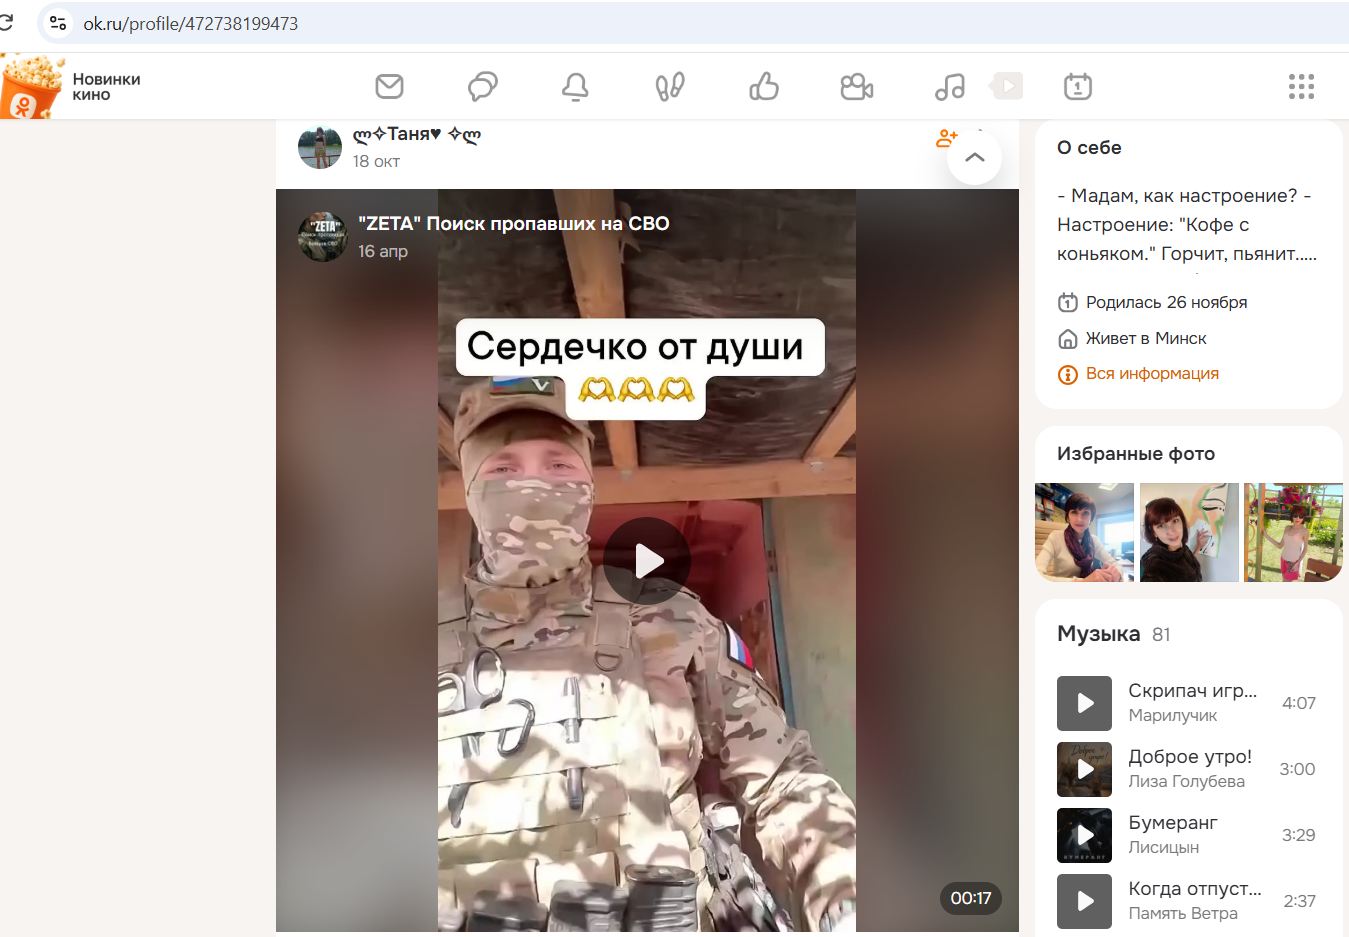Click the artist name Лиза Голубева
The image size is (1349, 937).
click(x=1186, y=781)
